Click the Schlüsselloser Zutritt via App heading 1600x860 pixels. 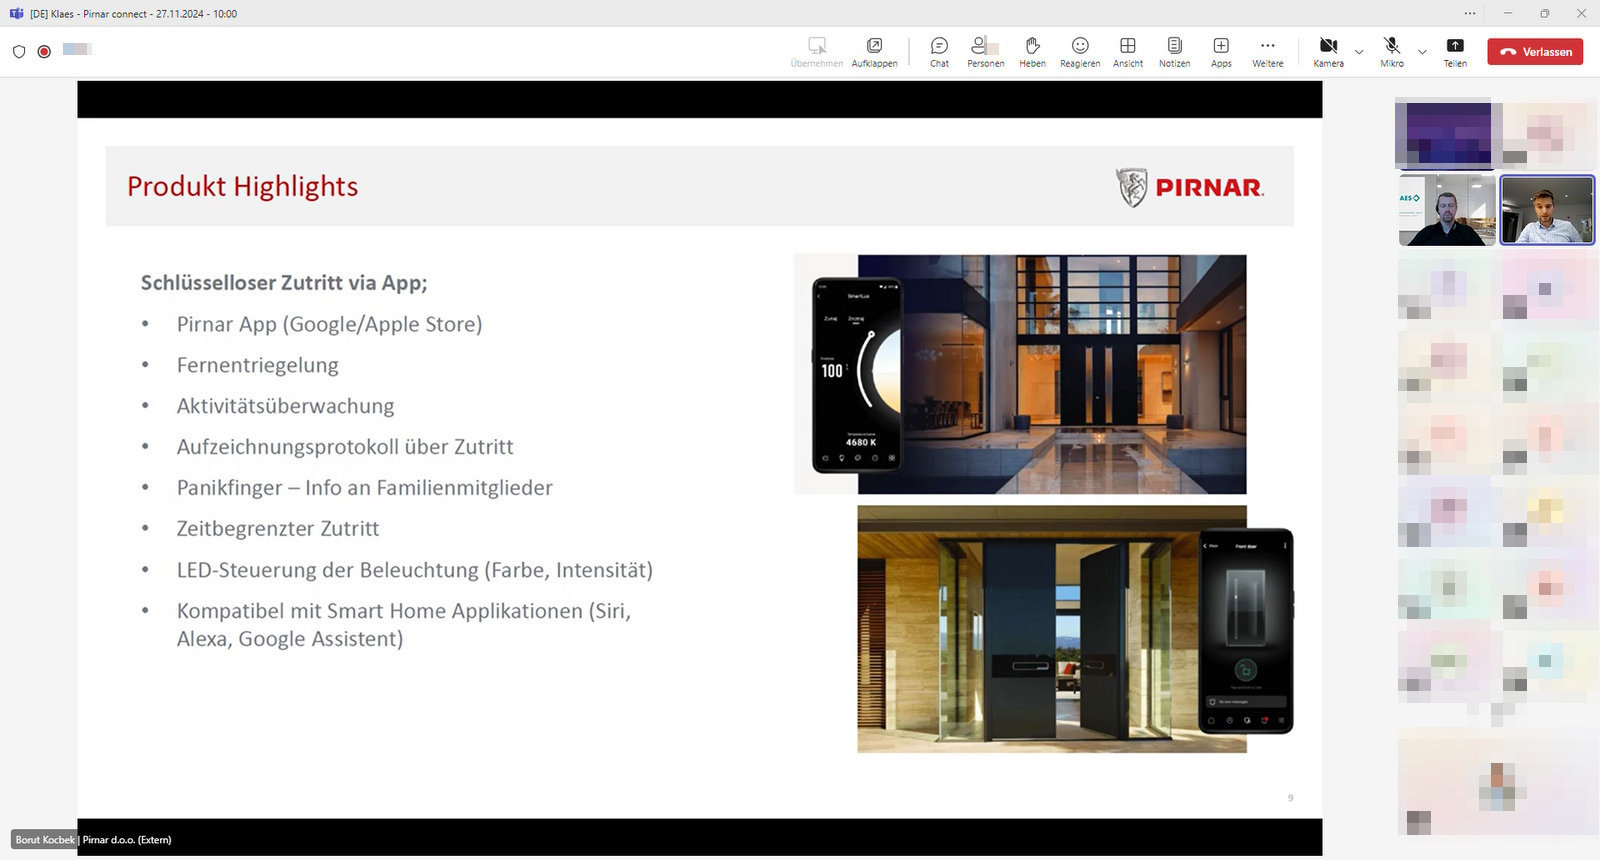click(x=284, y=282)
